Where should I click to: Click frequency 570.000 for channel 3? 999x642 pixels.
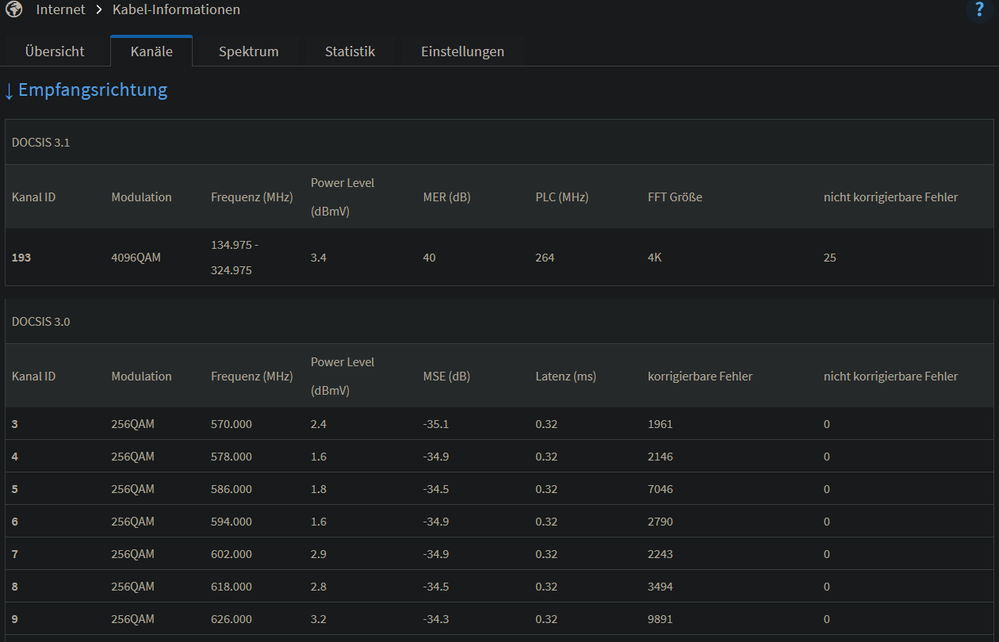tap(231, 424)
